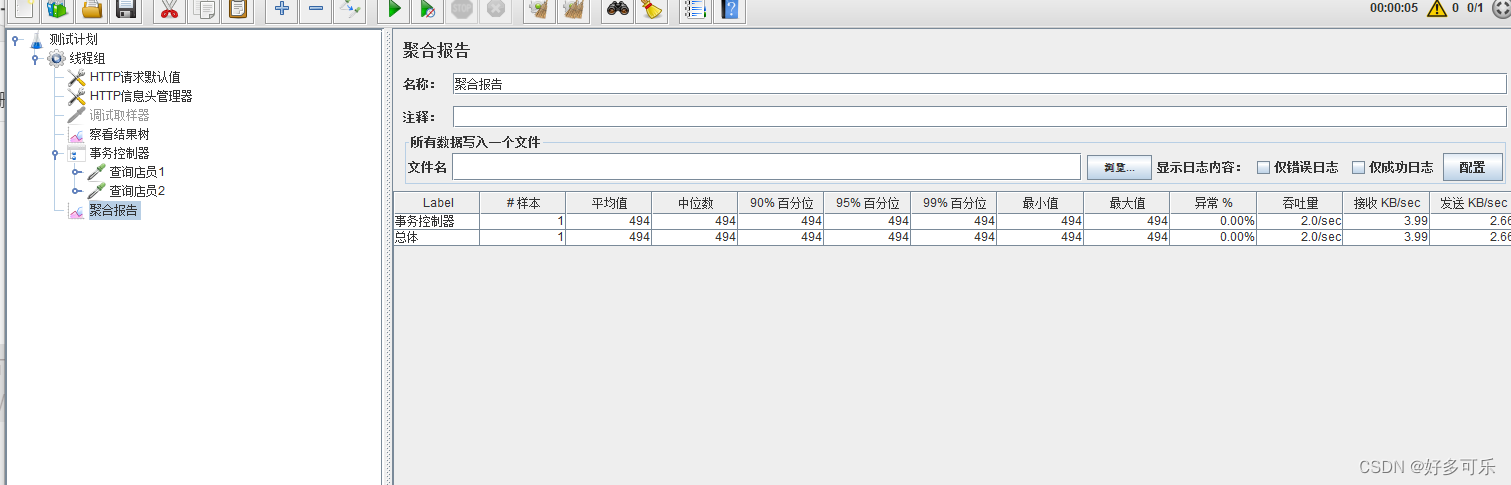
Task: Collapse the 线程组 tree node handle
Action: click(35, 58)
